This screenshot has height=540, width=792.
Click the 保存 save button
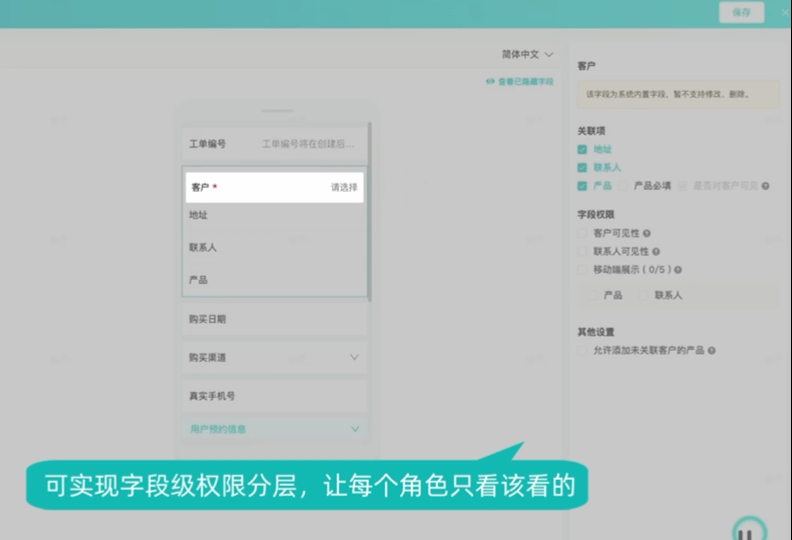741,13
